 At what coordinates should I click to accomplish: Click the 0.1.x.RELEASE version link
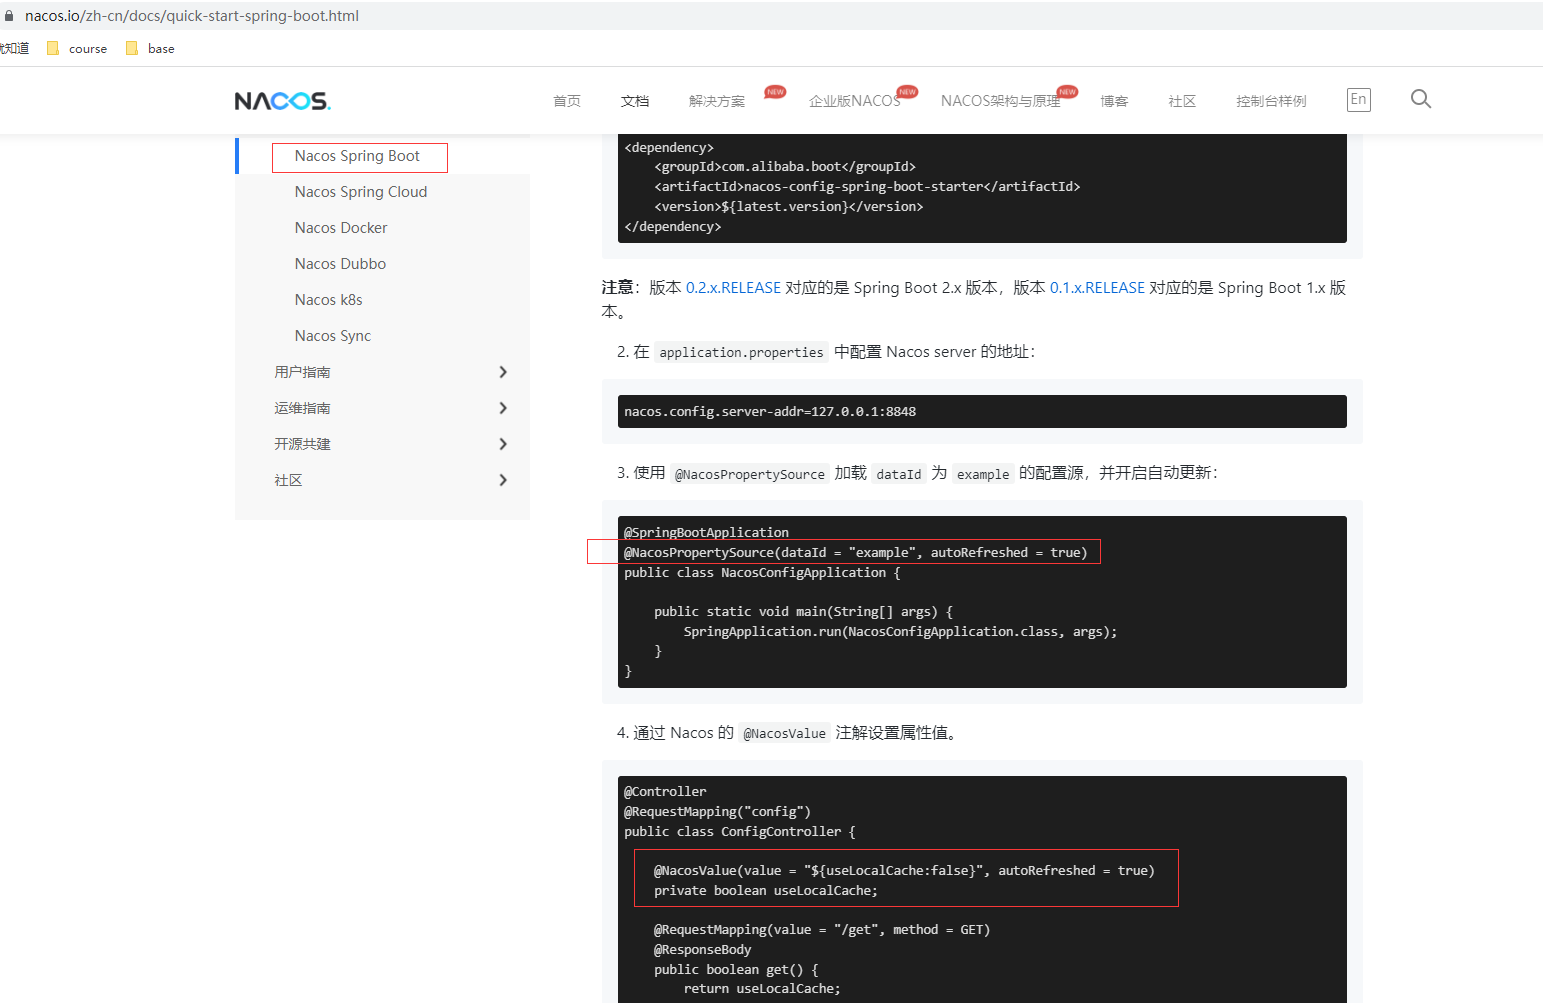1097,288
